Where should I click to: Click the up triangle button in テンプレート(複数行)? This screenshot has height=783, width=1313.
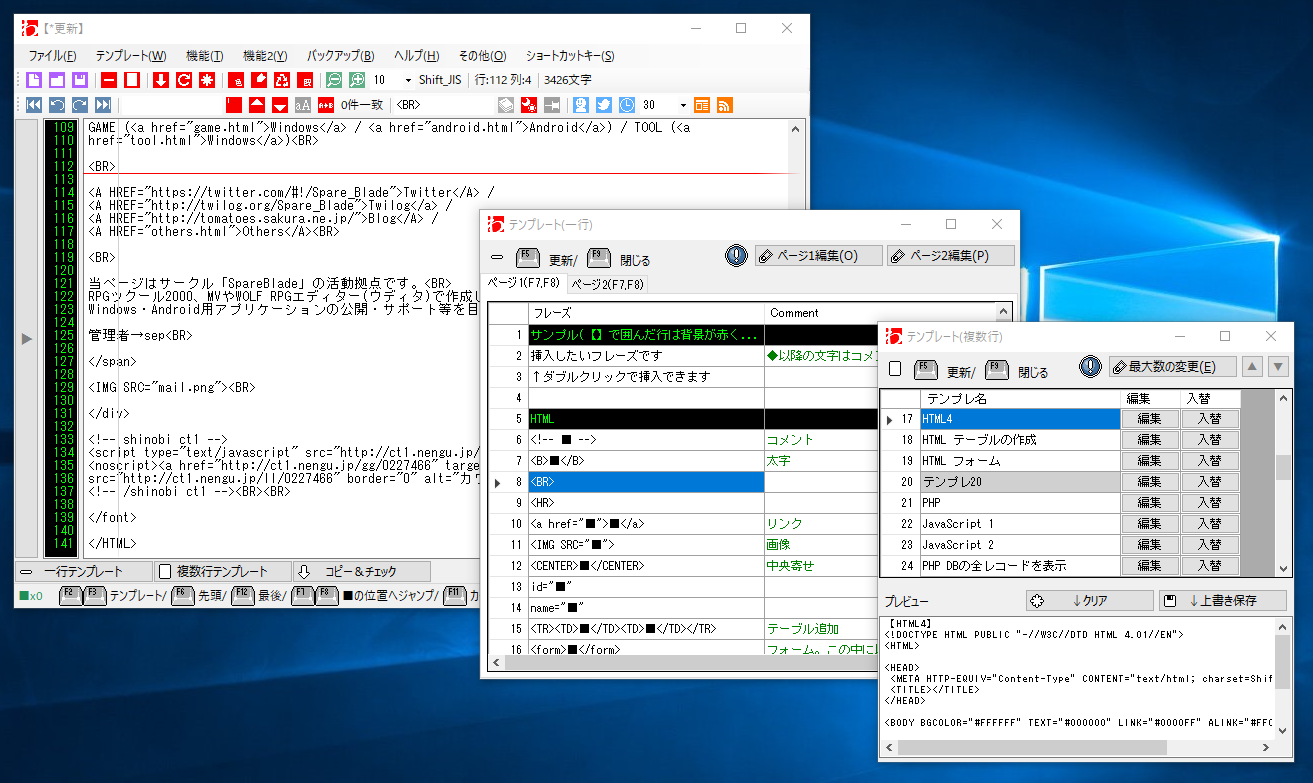1252,367
